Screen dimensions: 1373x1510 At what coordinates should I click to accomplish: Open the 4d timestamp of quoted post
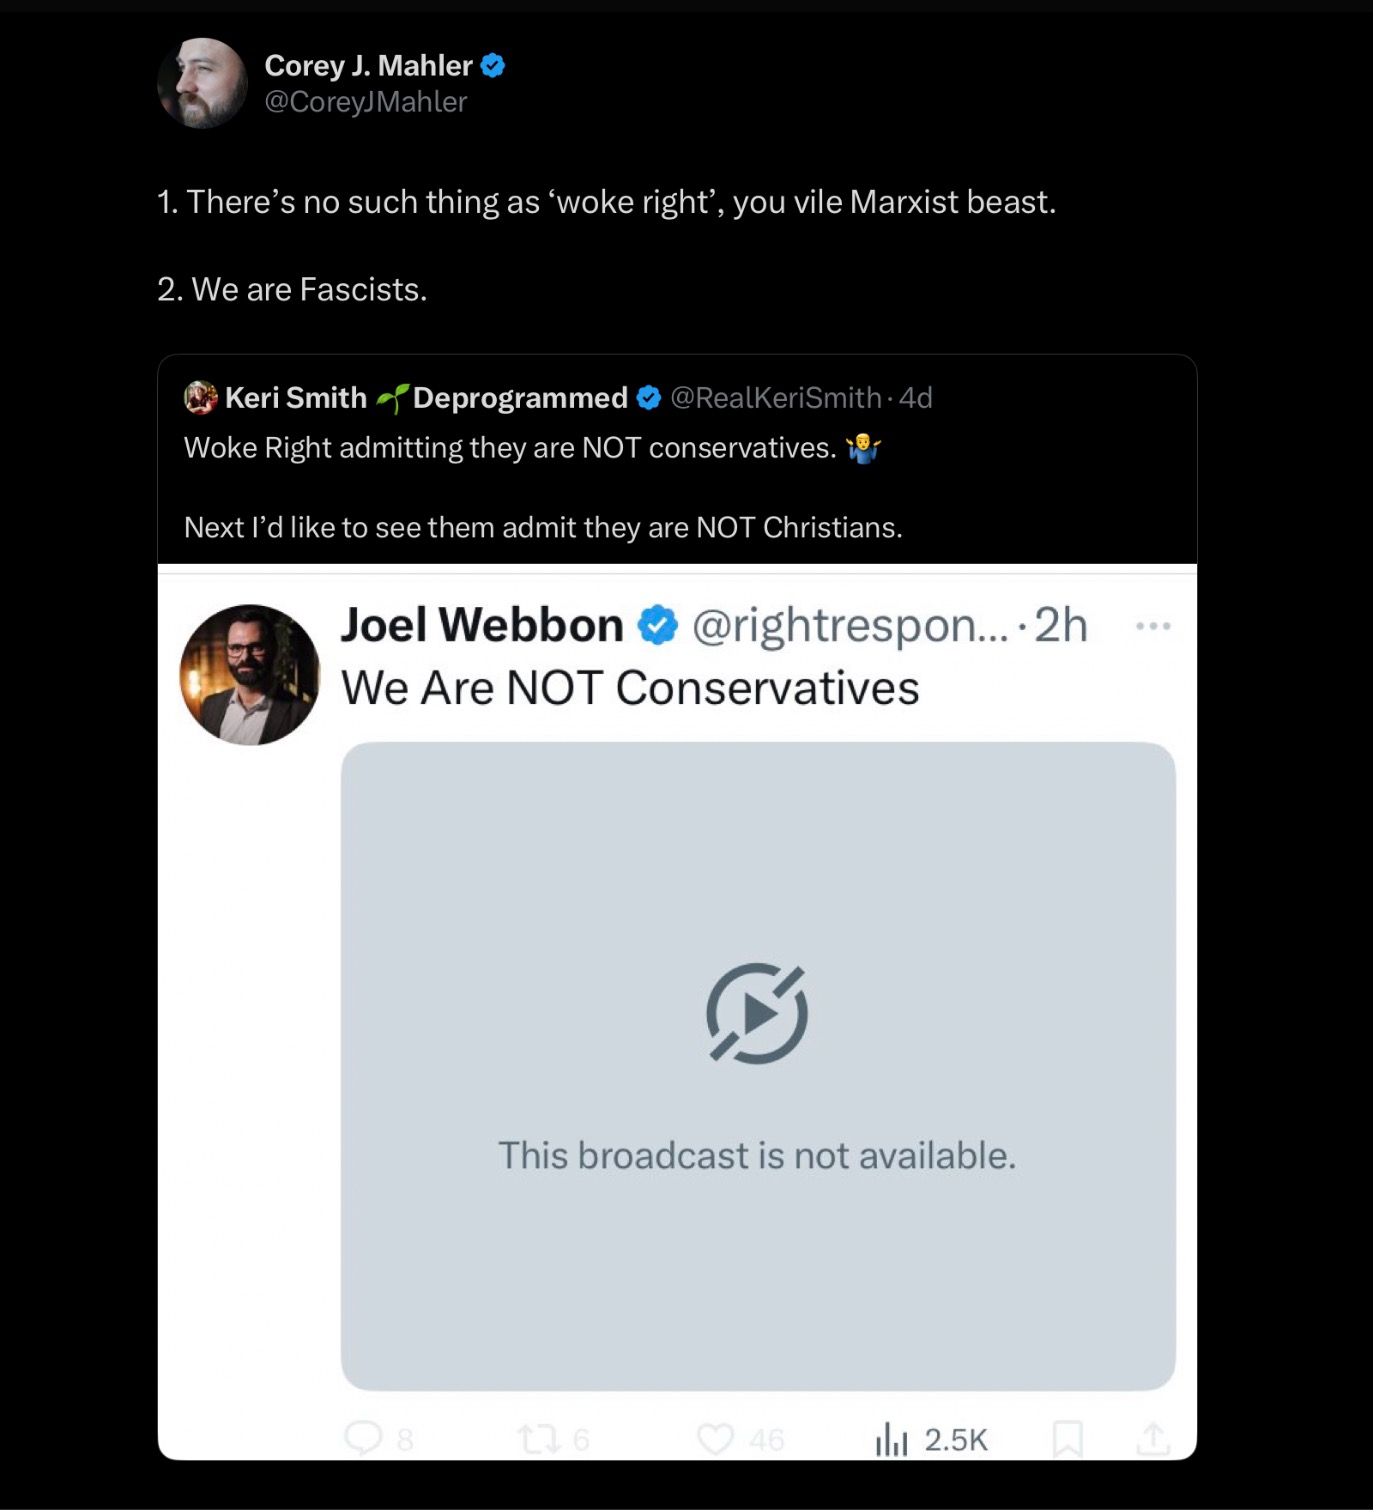(916, 398)
